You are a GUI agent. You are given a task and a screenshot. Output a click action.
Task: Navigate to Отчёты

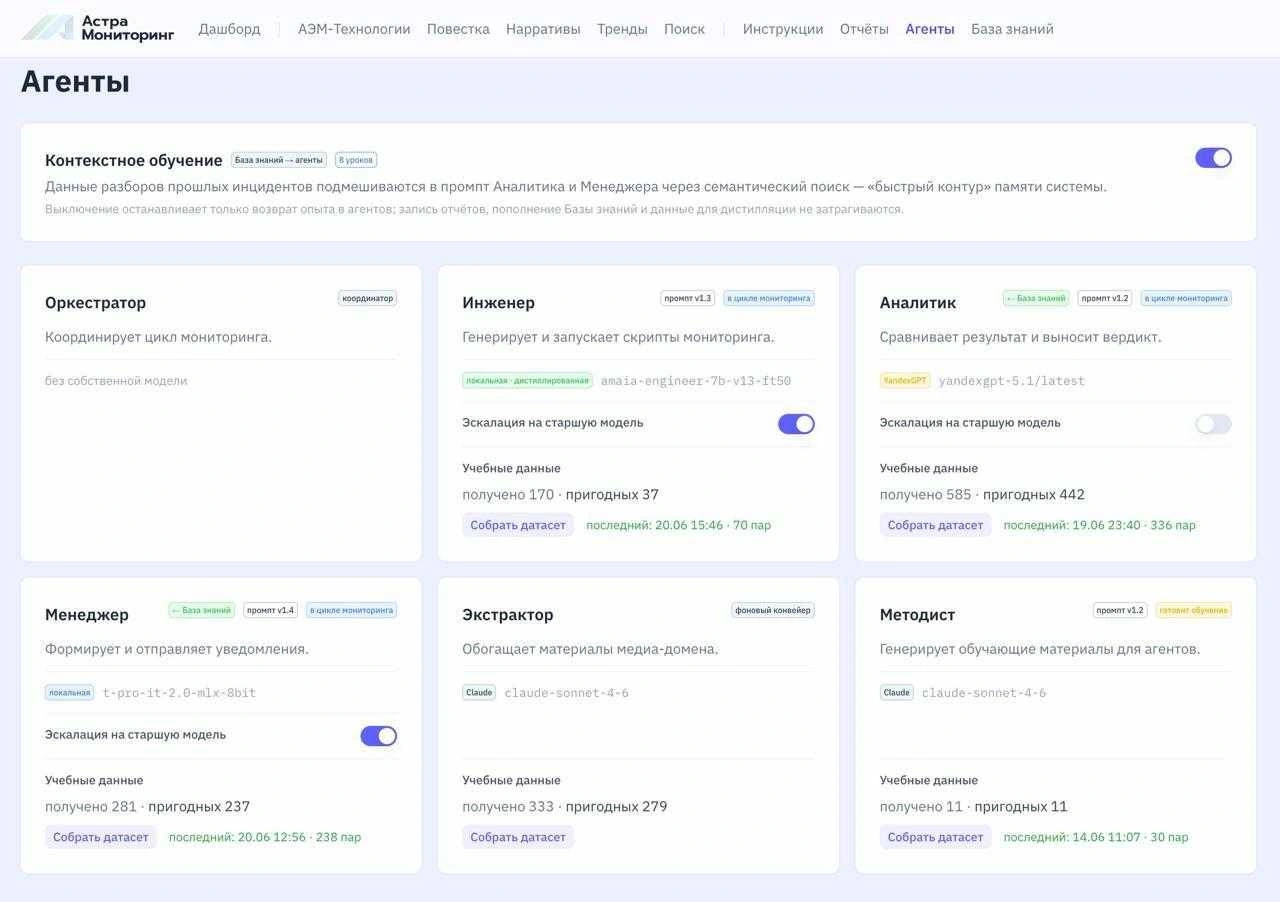point(864,29)
